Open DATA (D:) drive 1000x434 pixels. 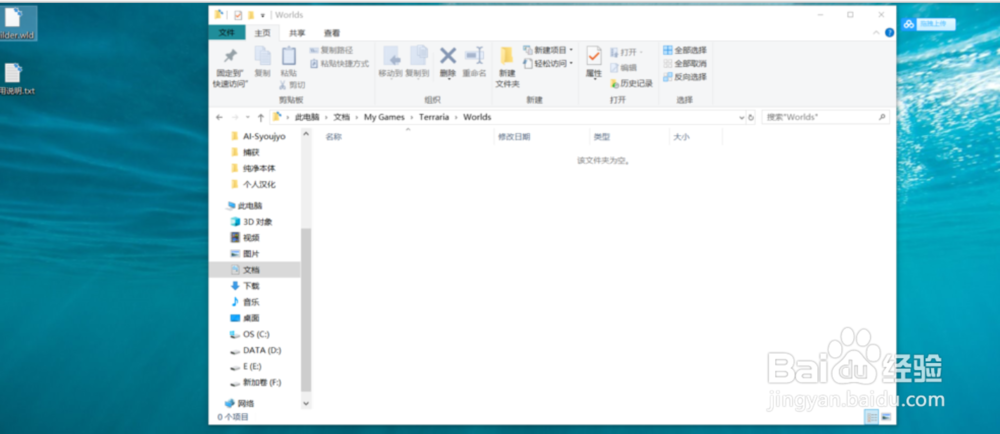(x=256, y=351)
